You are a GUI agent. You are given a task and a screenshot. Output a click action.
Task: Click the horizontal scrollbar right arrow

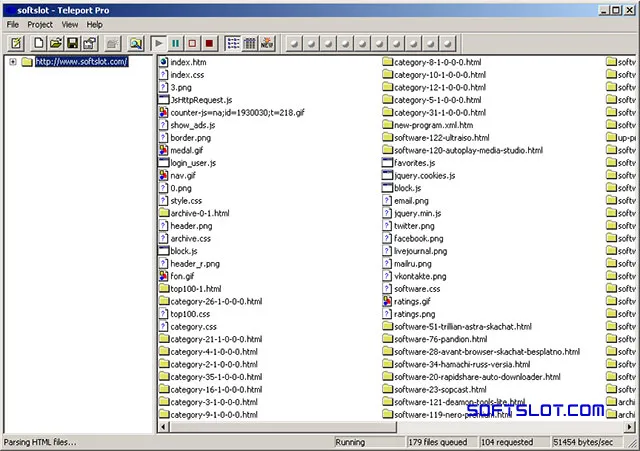(x=629, y=427)
